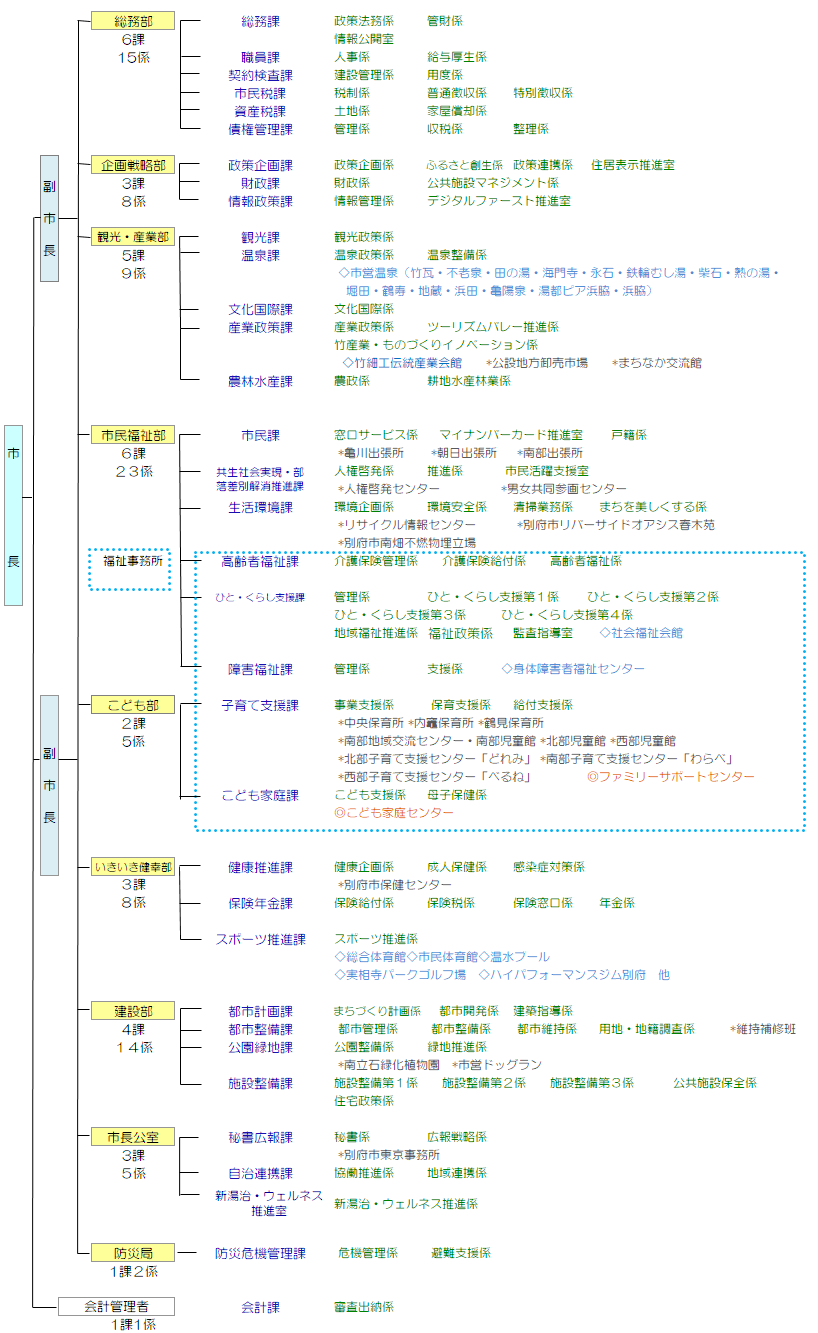Click the upper 副市長 box

point(49,218)
